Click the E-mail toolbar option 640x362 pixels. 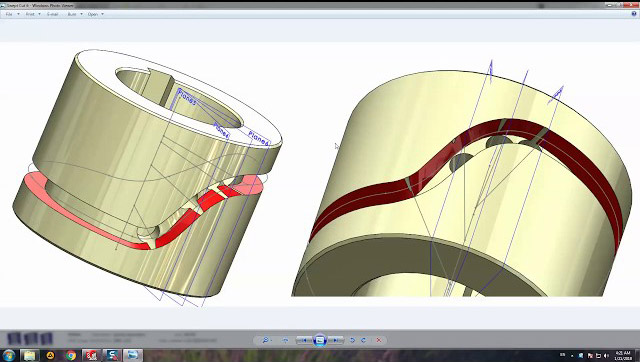click(x=52, y=14)
